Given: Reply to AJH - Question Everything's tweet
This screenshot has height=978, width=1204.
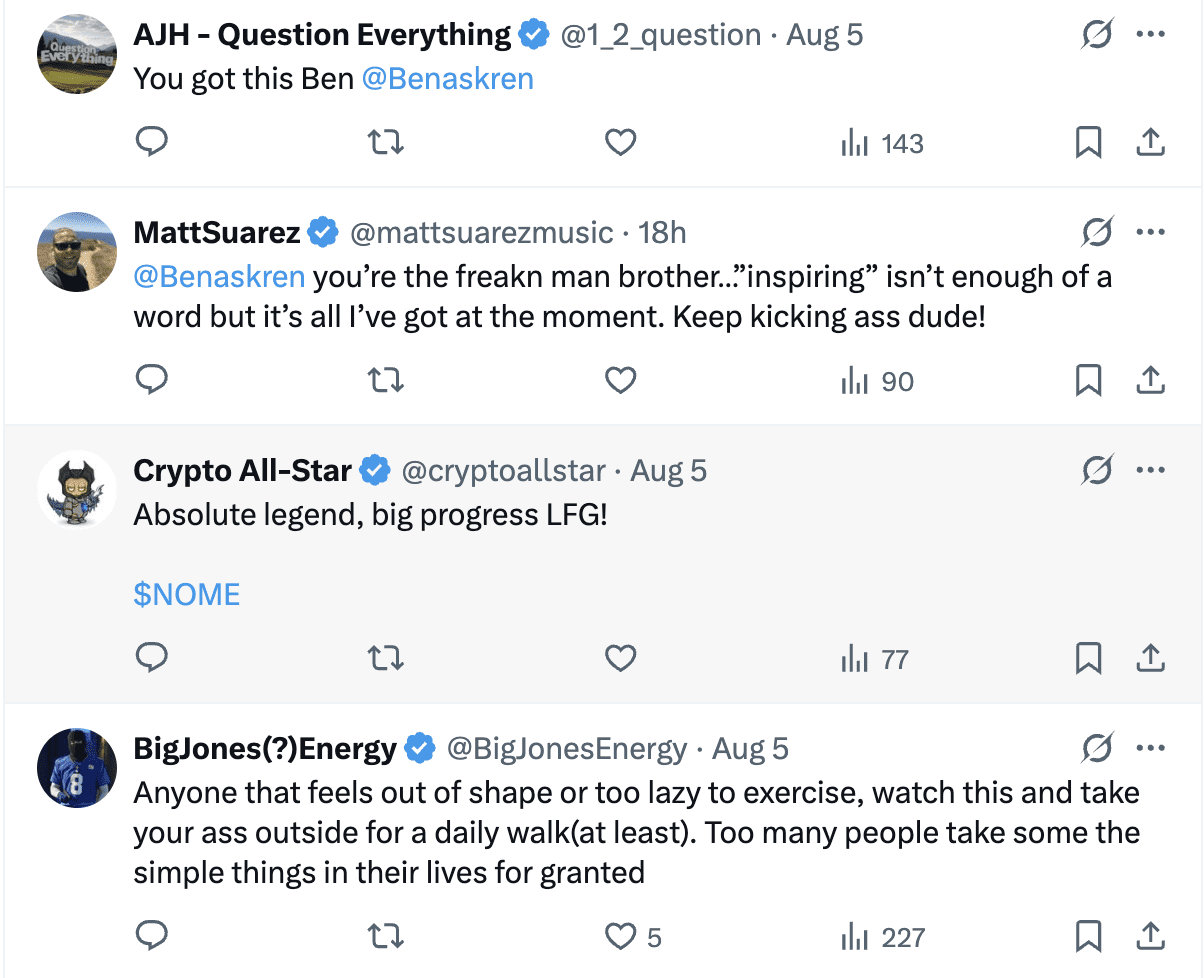Looking at the screenshot, I should click(151, 143).
